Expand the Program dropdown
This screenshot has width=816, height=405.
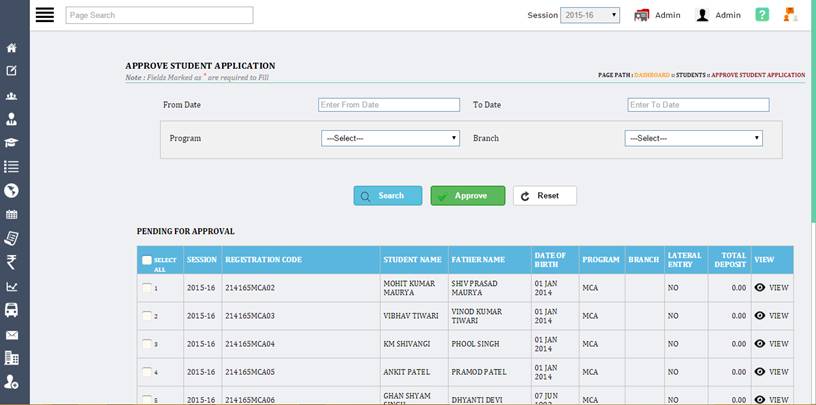[x=390, y=138]
